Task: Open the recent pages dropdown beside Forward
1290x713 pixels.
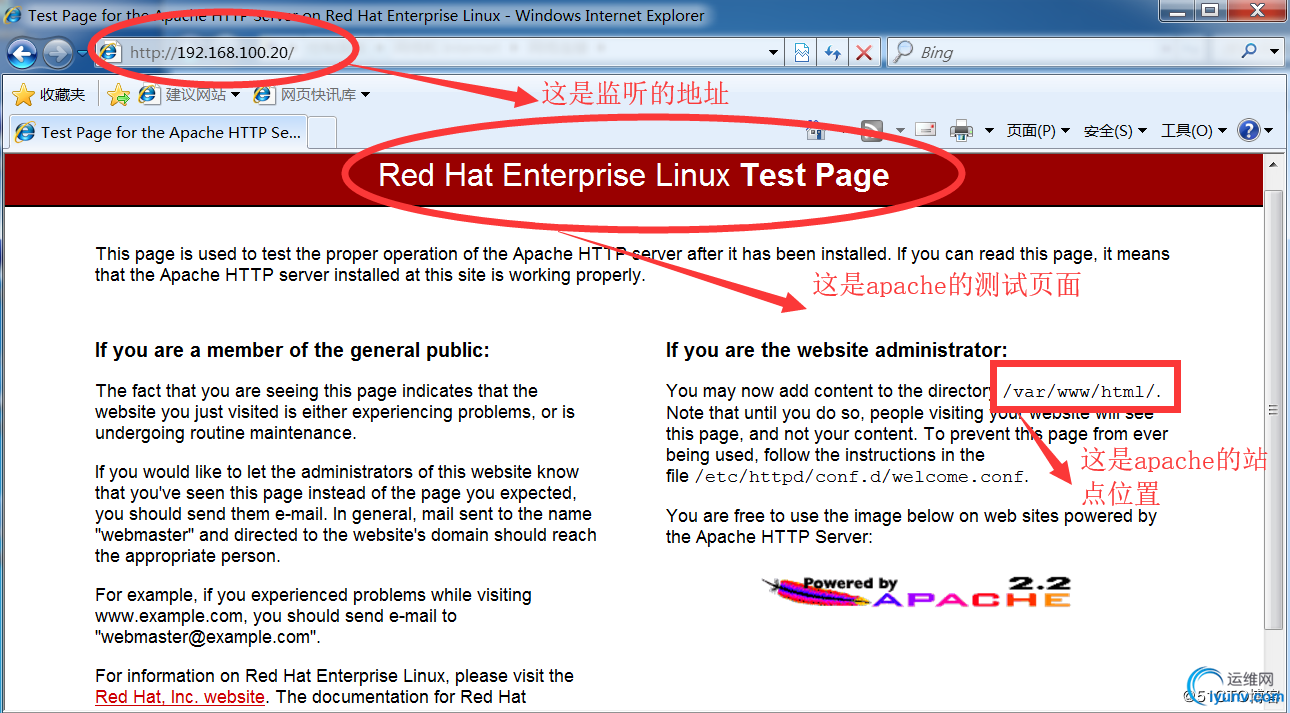Action: coord(81,53)
